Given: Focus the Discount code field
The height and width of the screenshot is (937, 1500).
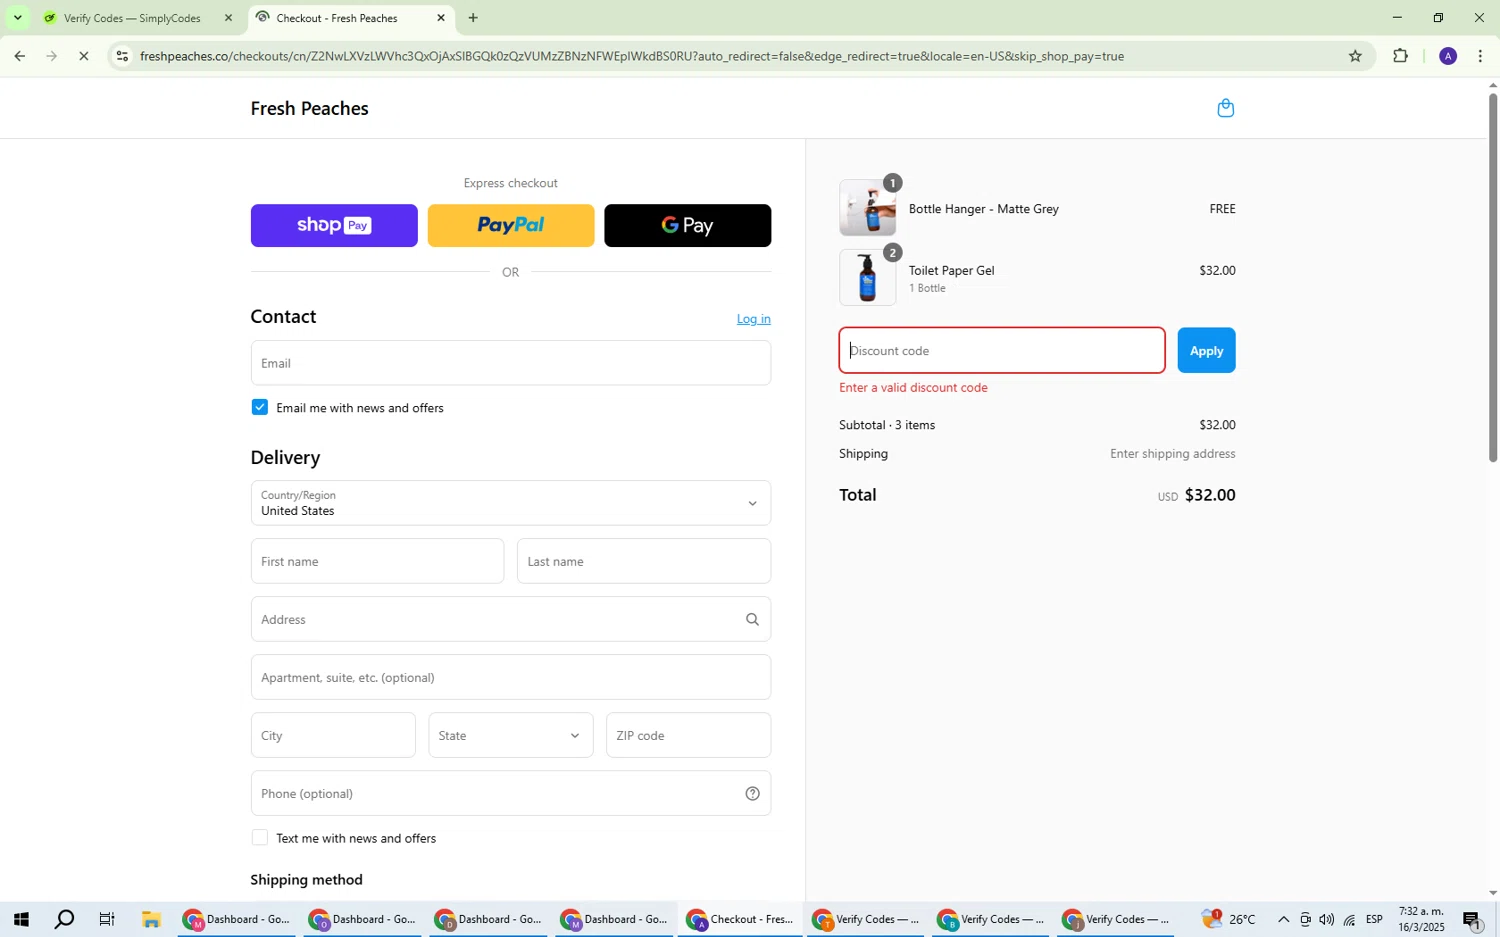Looking at the screenshot, I should point(1002,351).
